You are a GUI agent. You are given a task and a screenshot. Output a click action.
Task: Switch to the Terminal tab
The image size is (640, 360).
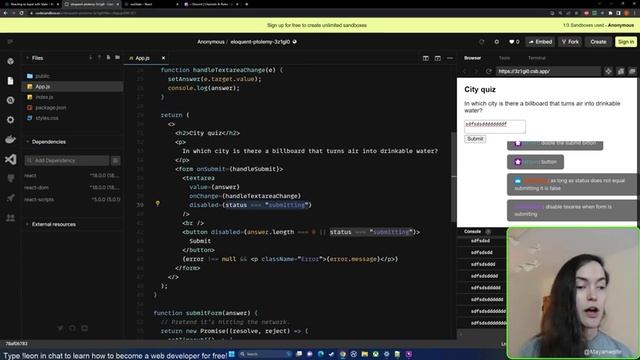coord(537,58)
